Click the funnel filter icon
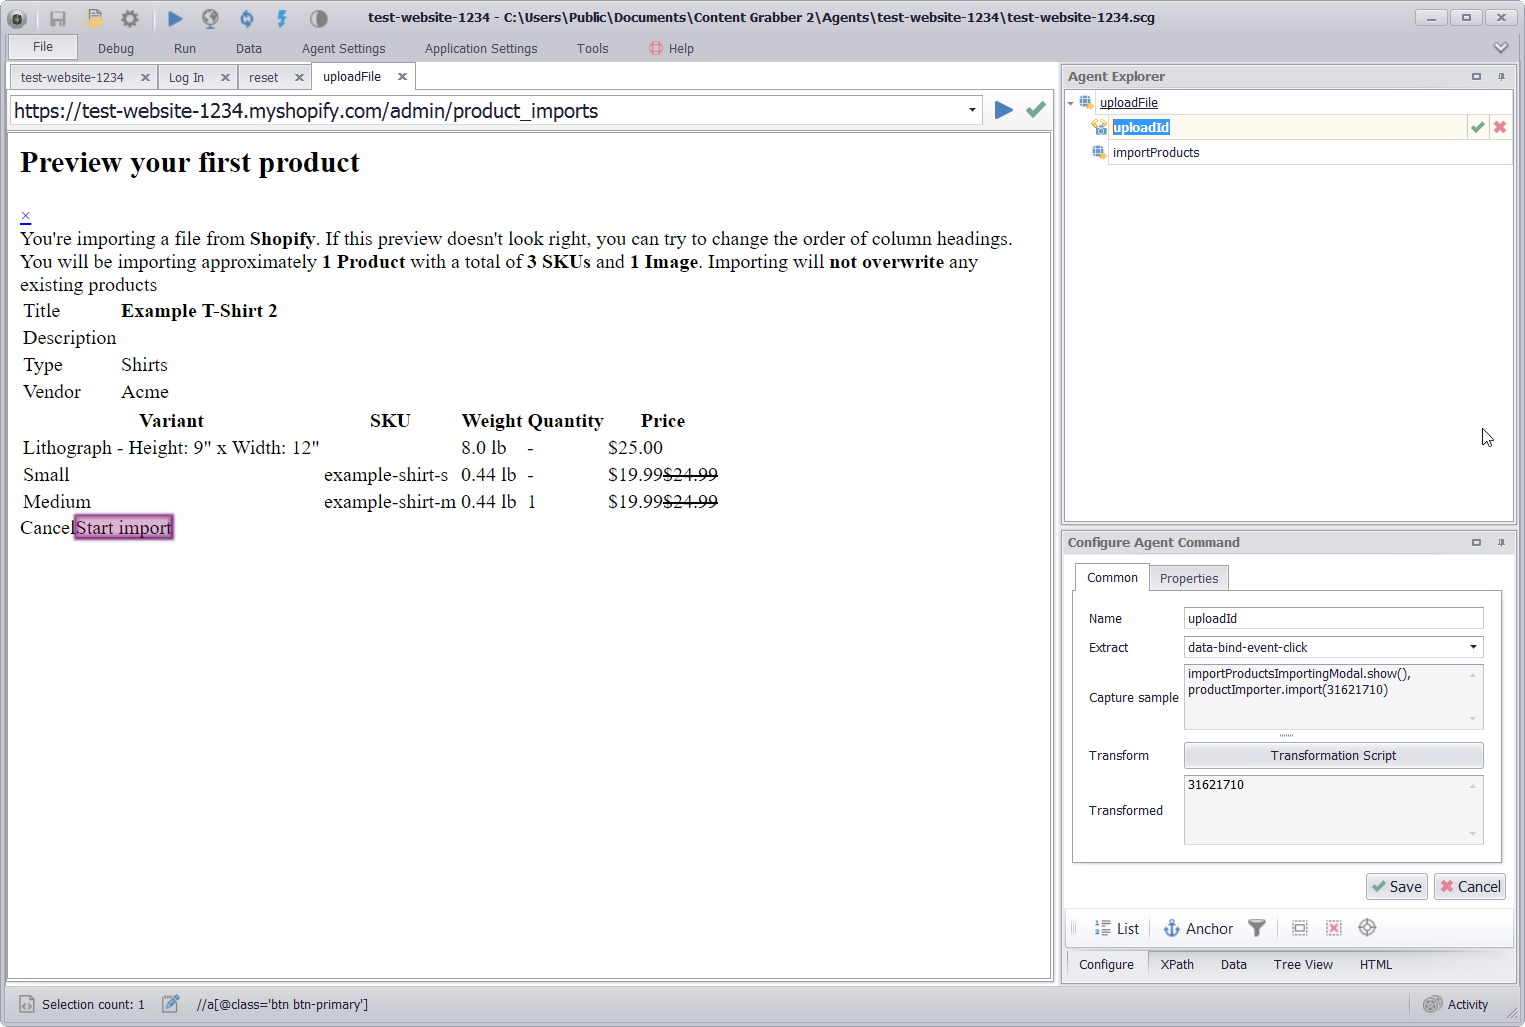The width and height of the screenshot is (1525, 1027). coord(1257,928)
